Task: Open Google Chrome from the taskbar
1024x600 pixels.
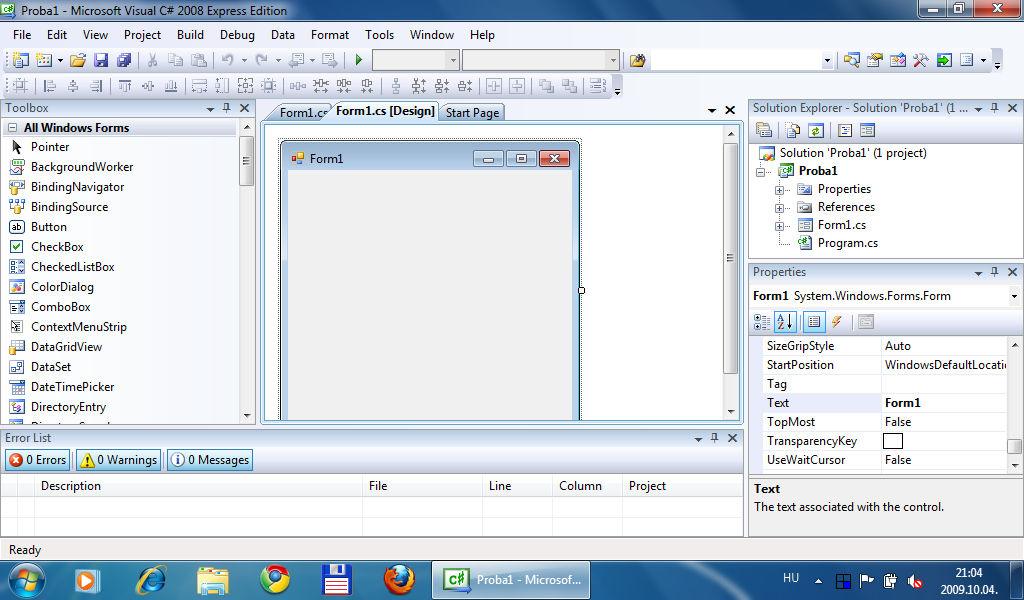Action: tap(276, 579)
